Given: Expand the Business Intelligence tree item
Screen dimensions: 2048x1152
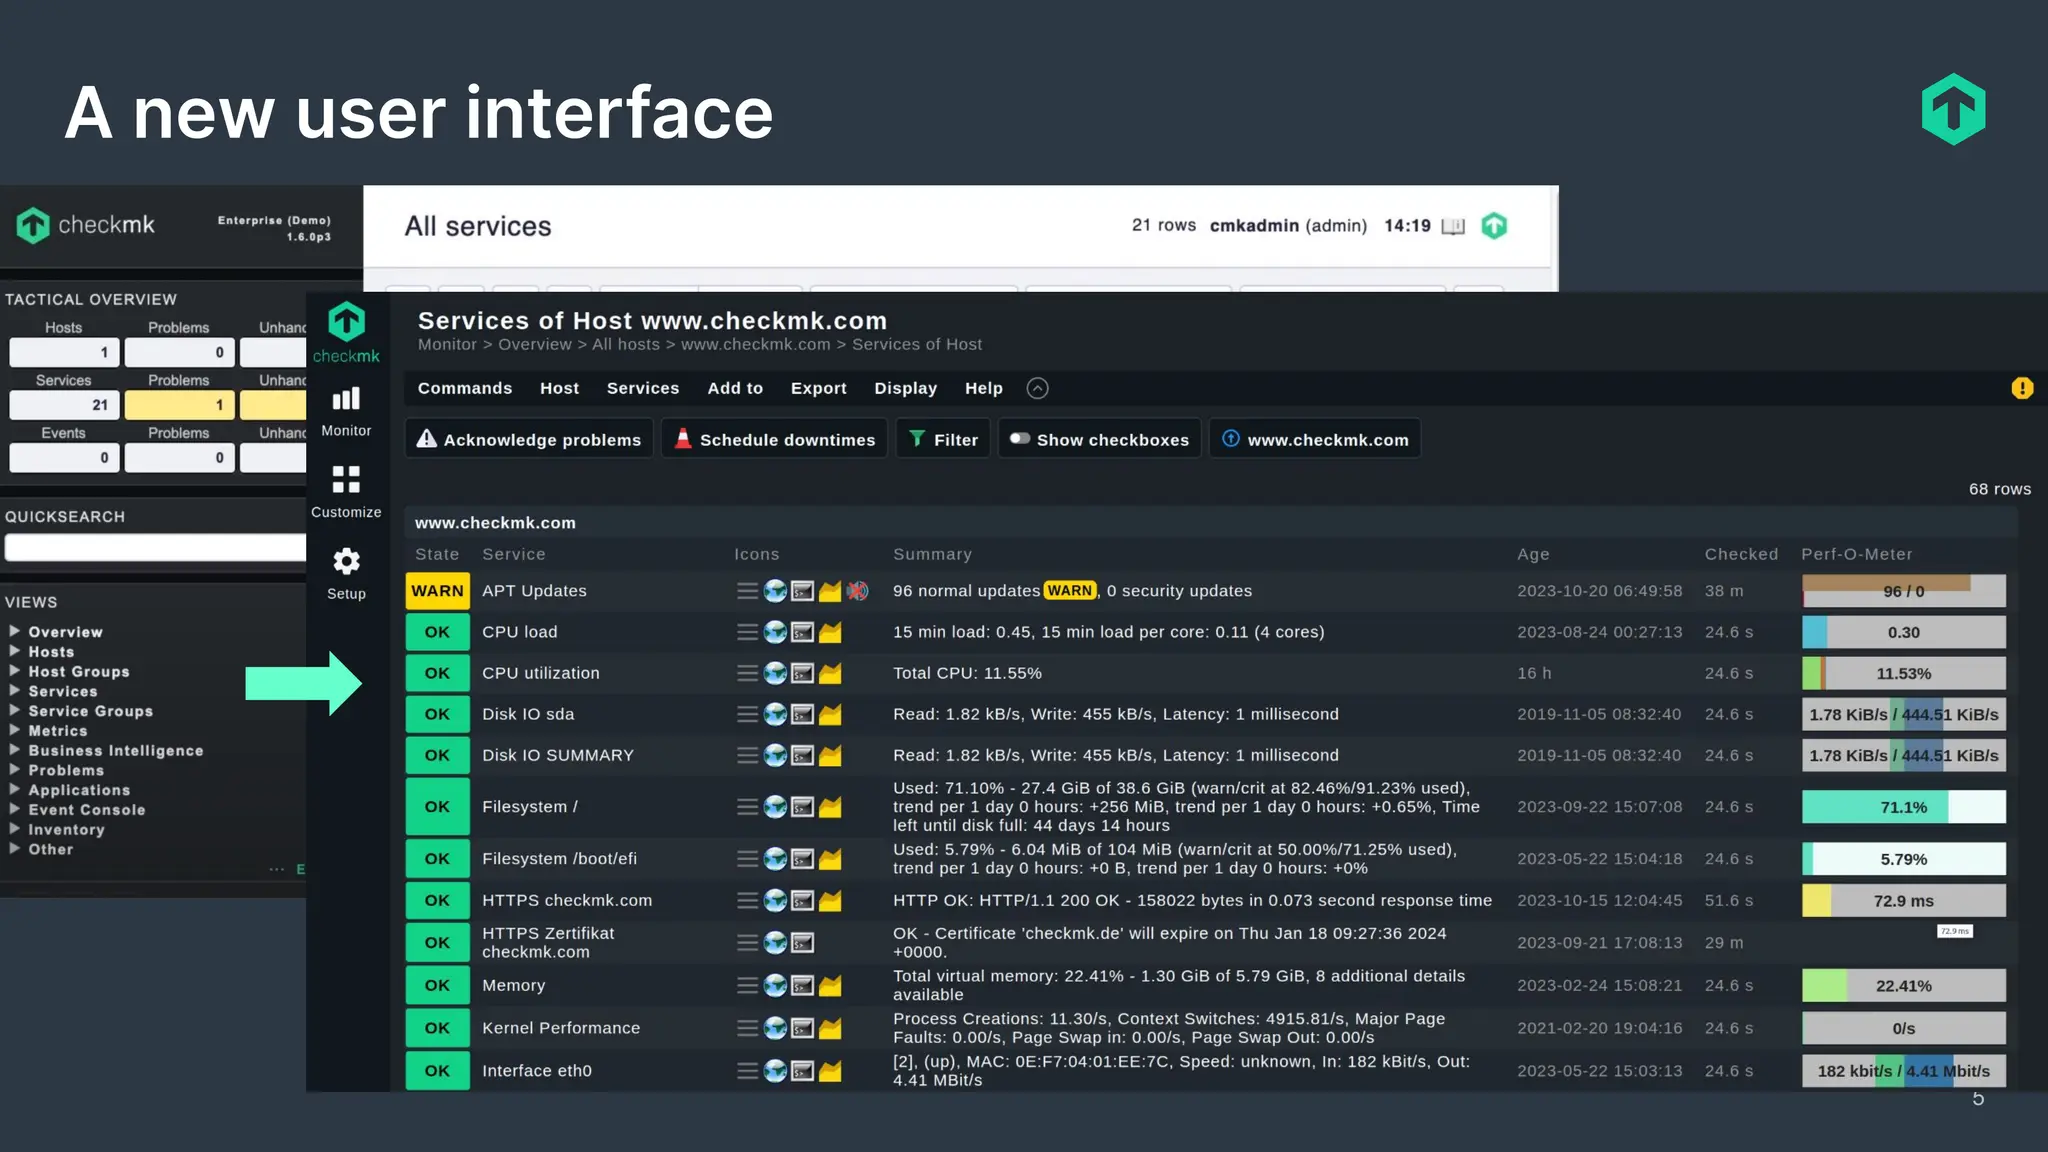Looking at the screenshot, I should tap(15, 750).
